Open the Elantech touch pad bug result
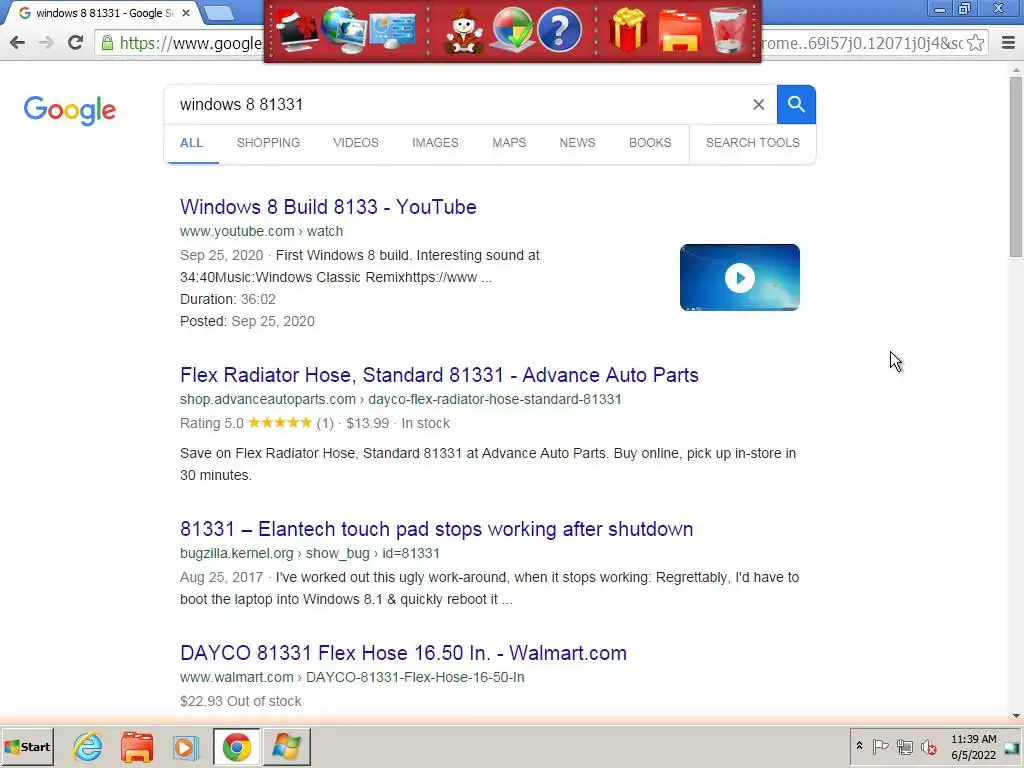The width and height of the screenshot is (1024, 768). point(436,529)
